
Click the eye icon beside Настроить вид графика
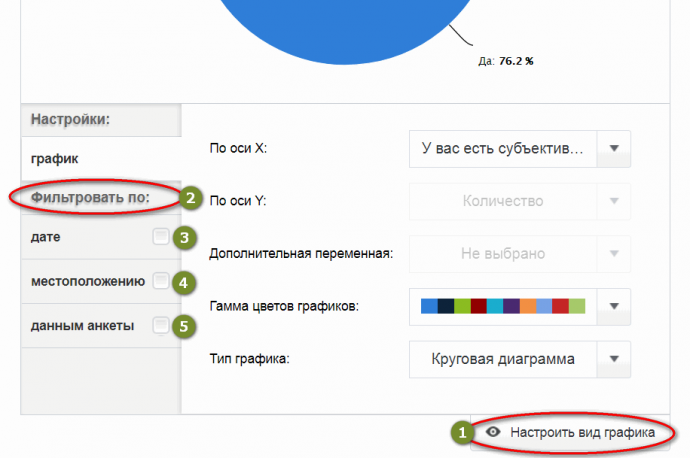(493, 432)
